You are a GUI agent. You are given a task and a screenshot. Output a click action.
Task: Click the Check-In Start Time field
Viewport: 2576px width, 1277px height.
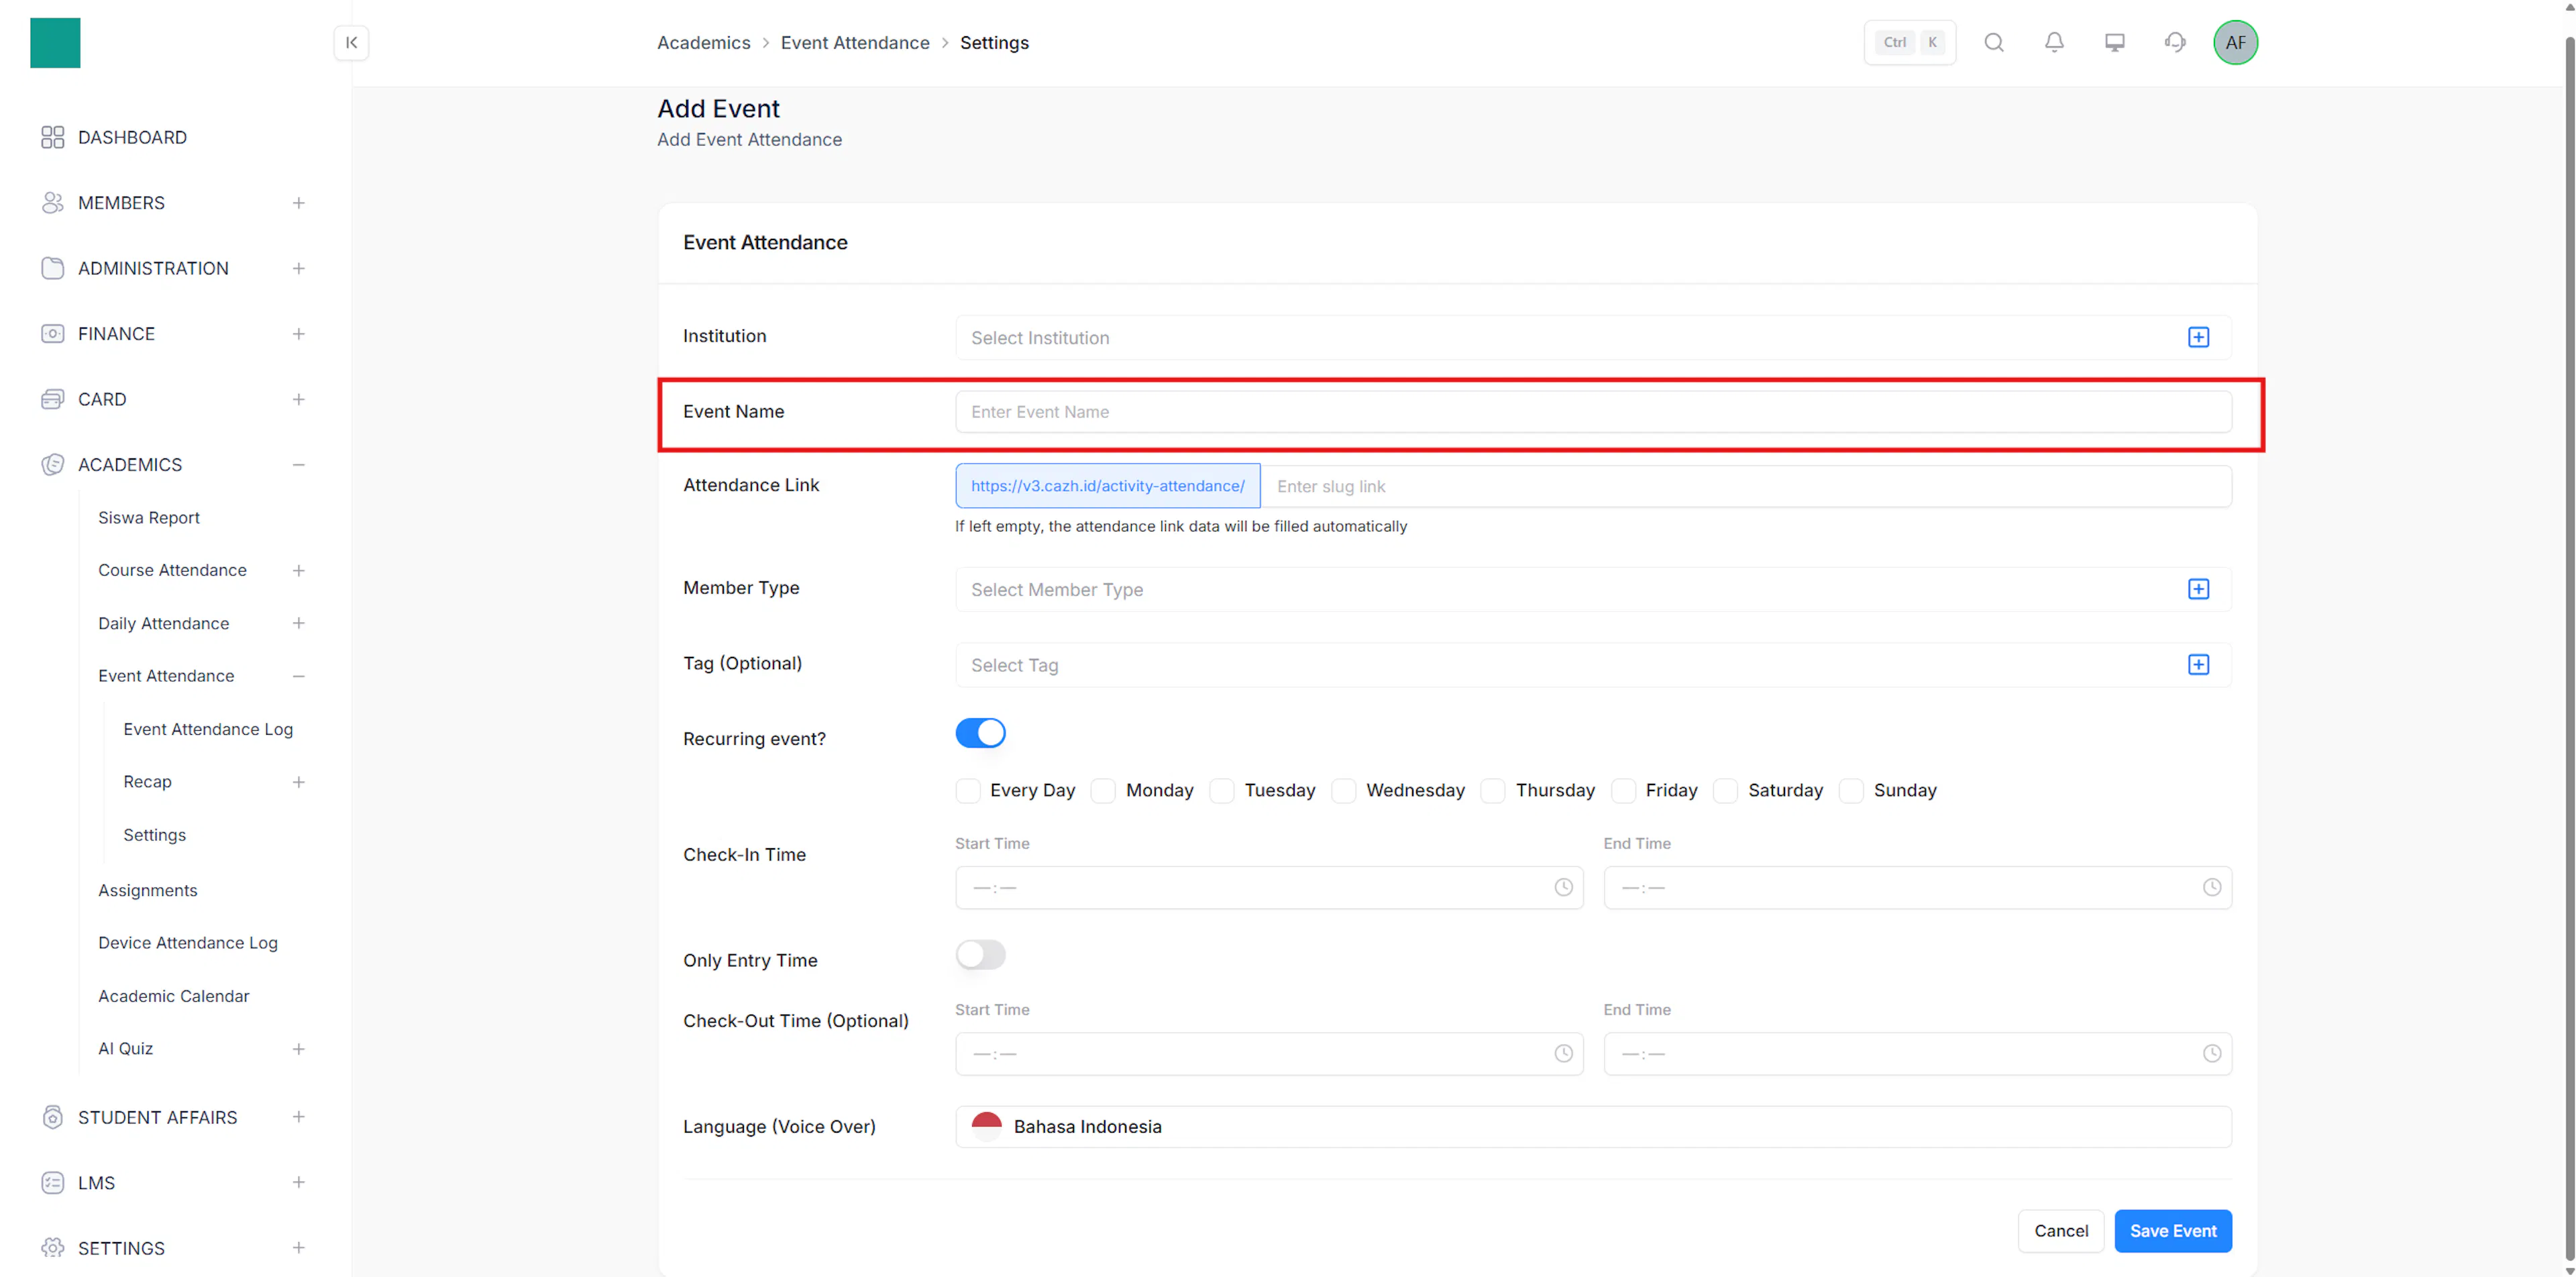1269,887
